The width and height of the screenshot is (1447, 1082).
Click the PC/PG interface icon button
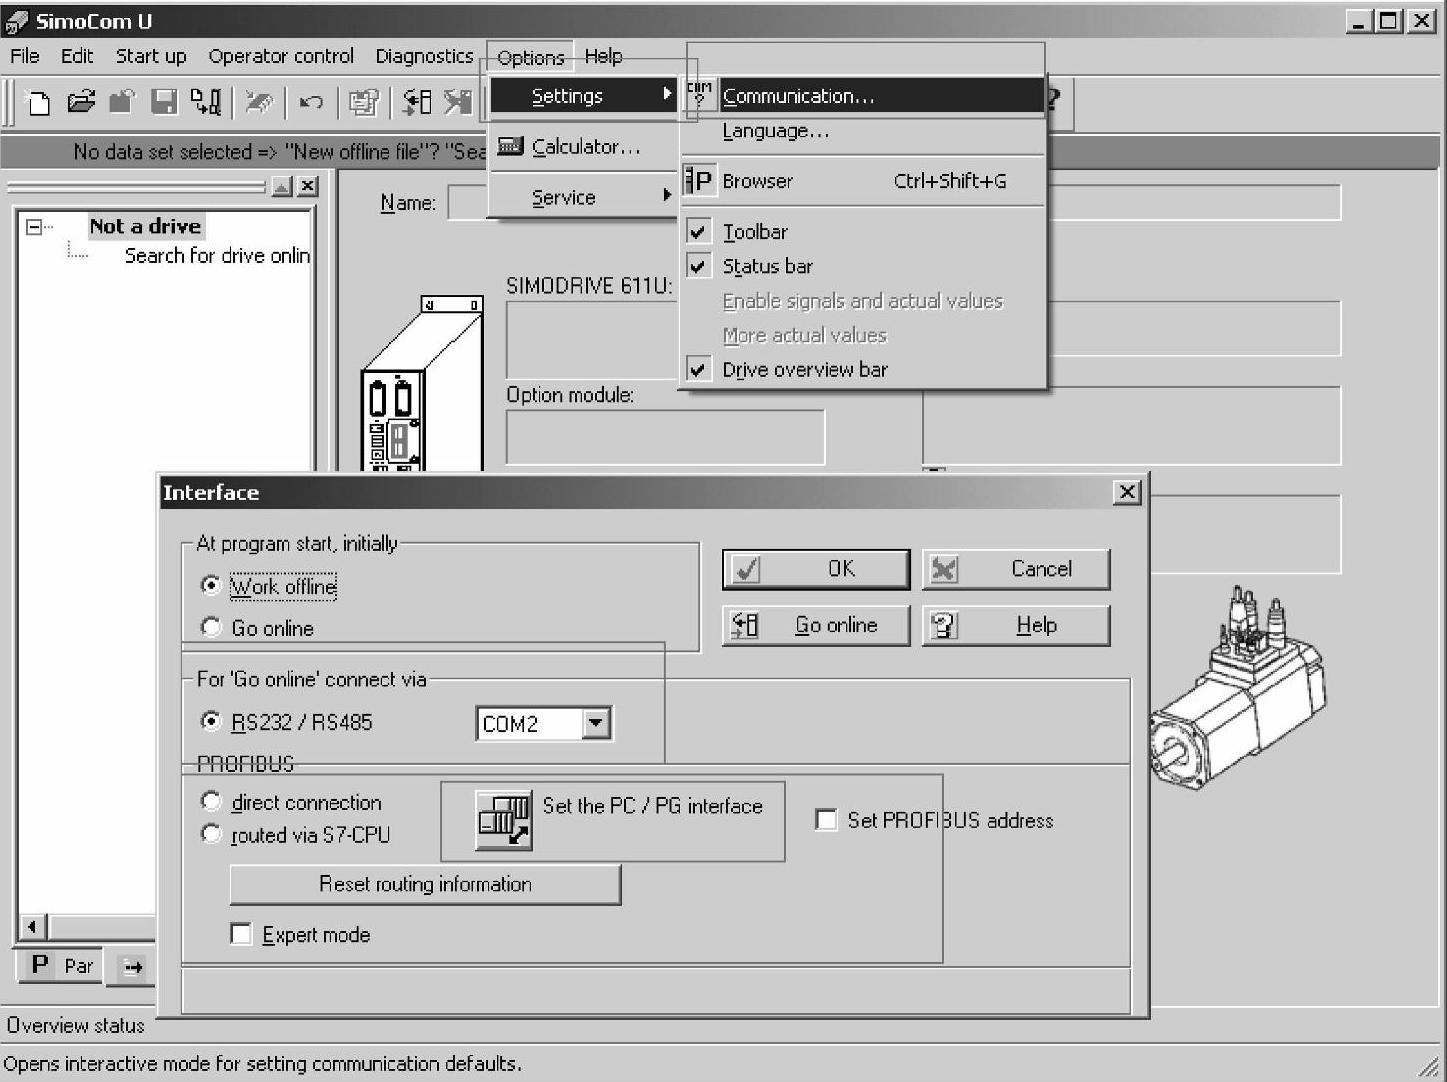pyautogui.click(x=504, y=820)
